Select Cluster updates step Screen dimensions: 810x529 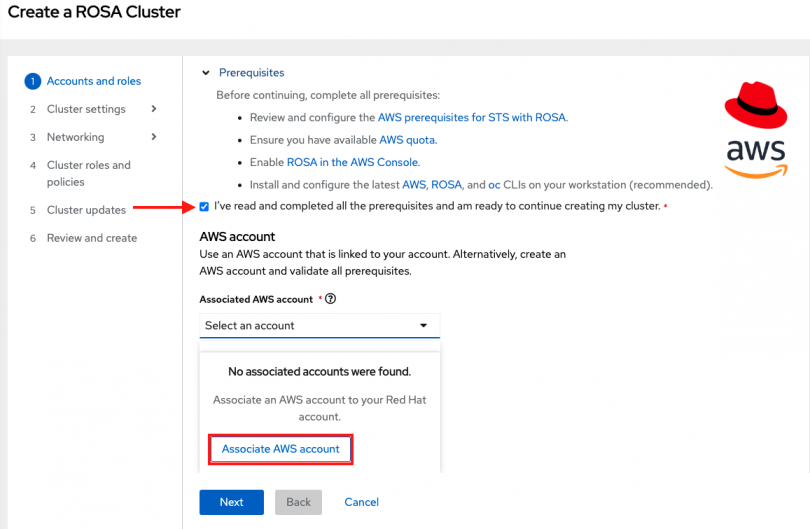click(86, 210)
